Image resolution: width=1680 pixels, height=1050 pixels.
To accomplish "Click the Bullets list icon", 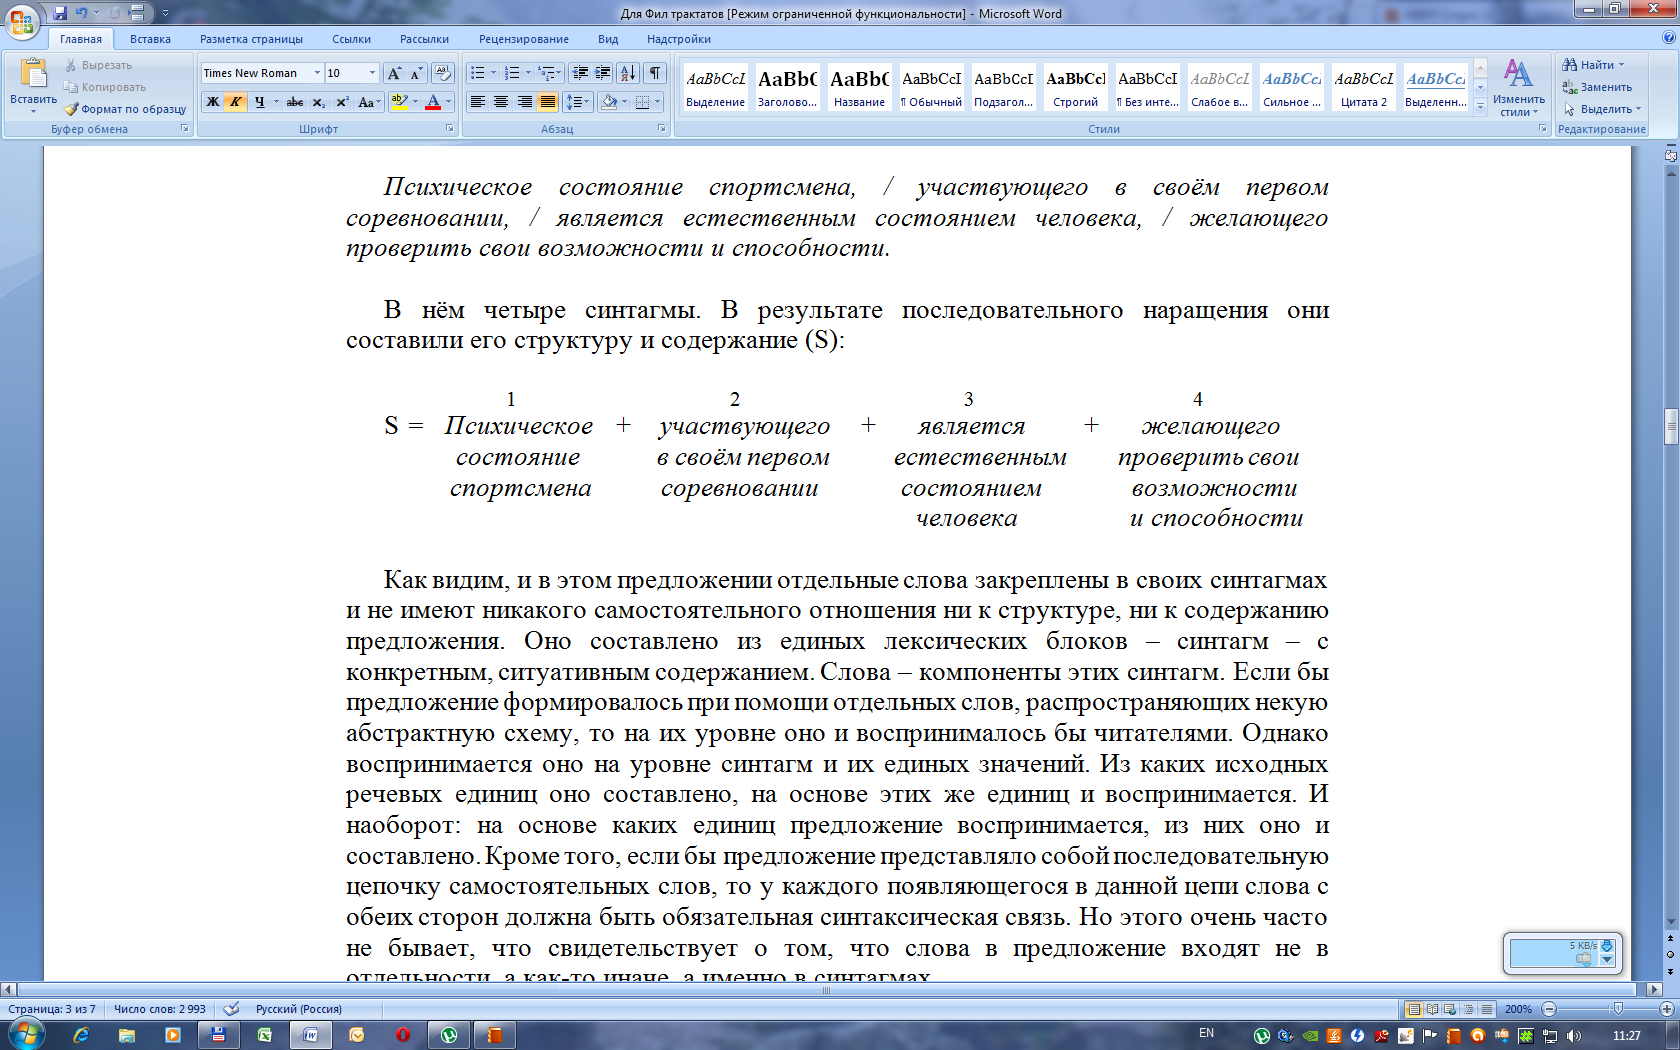I will (478, 73).
